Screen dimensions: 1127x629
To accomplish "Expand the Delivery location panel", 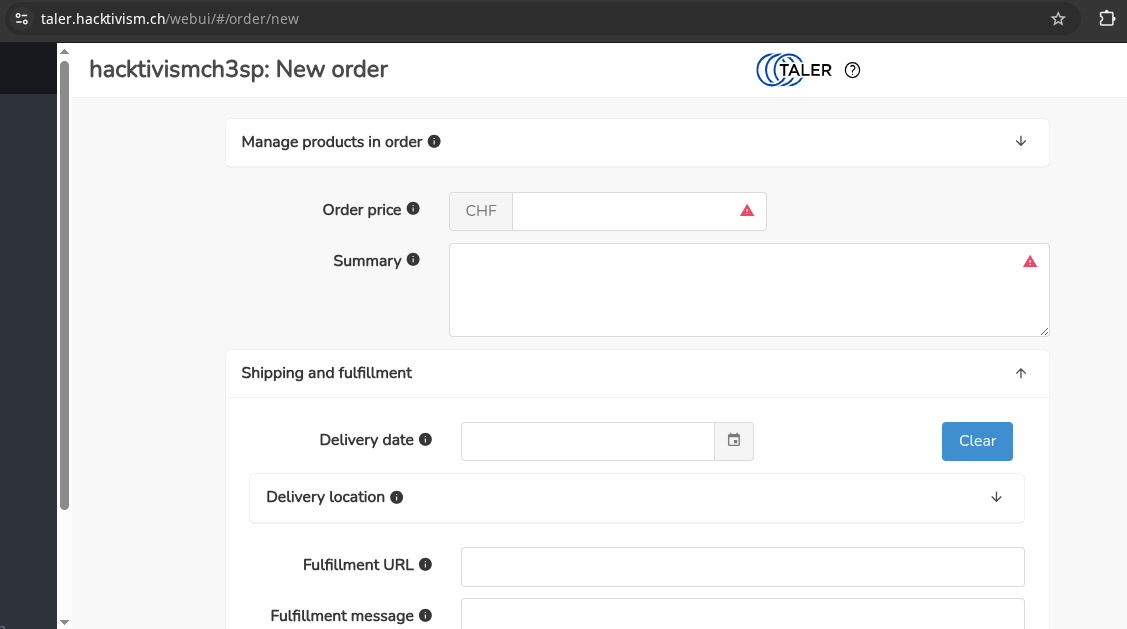I will pyautogui.click(x=996, y=497).
